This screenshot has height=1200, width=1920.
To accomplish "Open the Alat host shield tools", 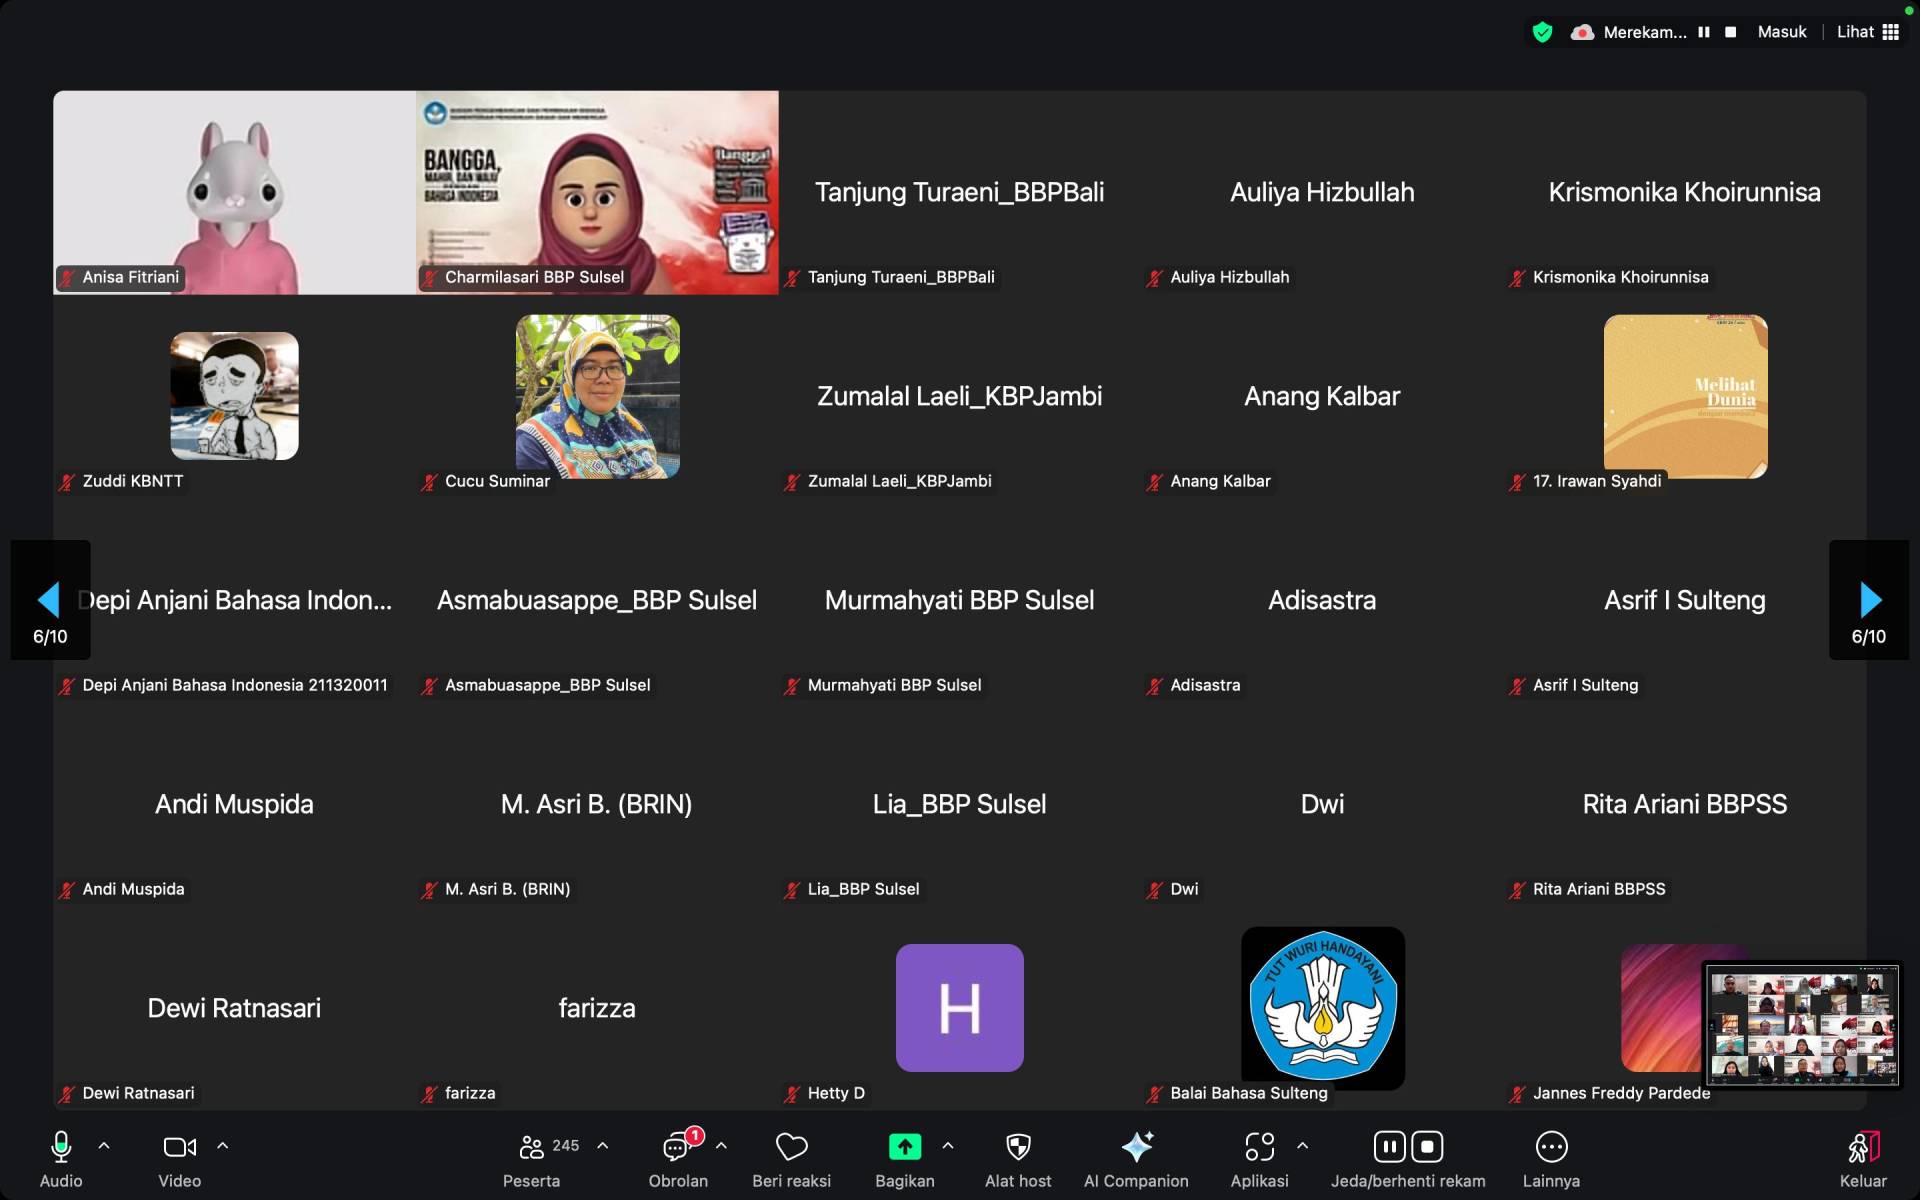I will coord(1018,1148).
